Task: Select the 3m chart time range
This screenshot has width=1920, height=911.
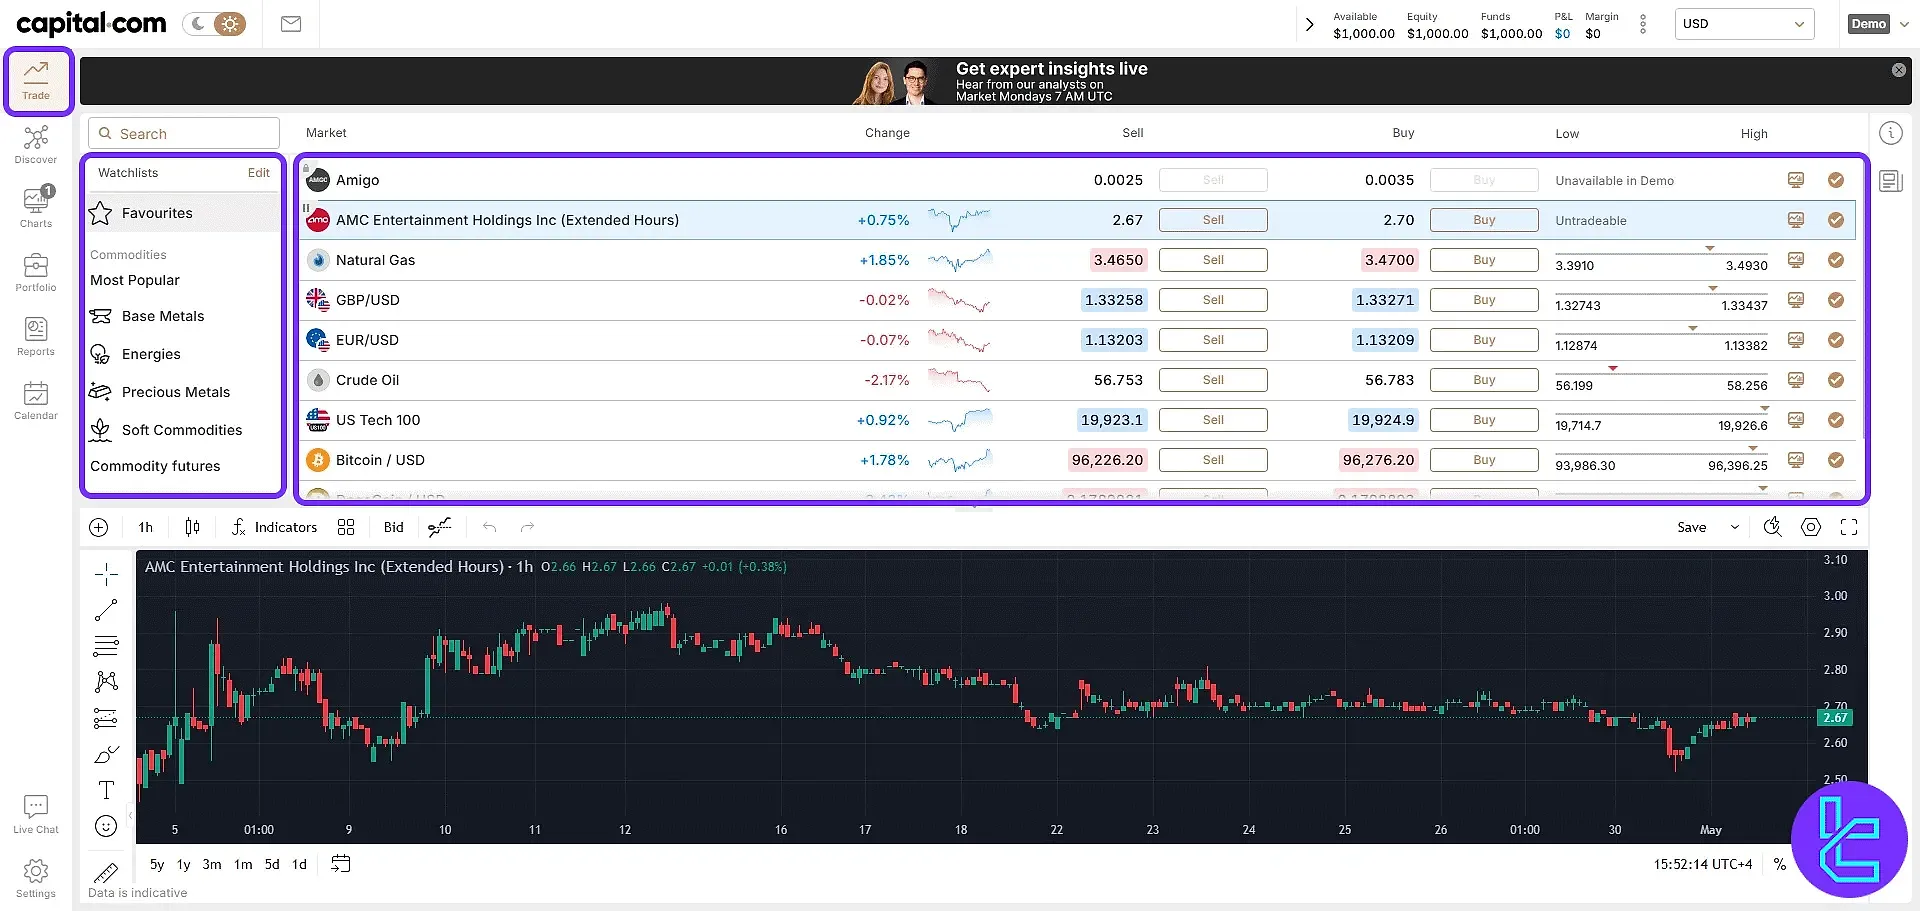Action: click(x=212, y=864)
